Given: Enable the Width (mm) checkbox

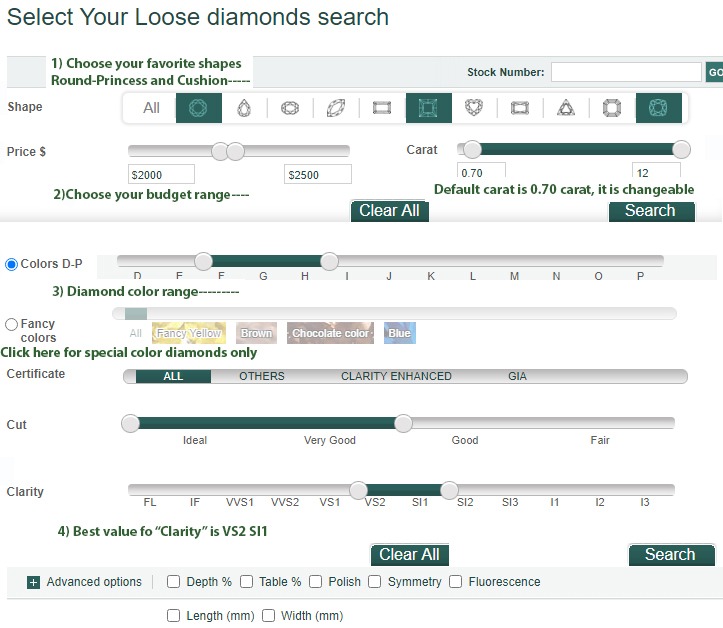Looking at the screenshot, I should tap(268, 616).
